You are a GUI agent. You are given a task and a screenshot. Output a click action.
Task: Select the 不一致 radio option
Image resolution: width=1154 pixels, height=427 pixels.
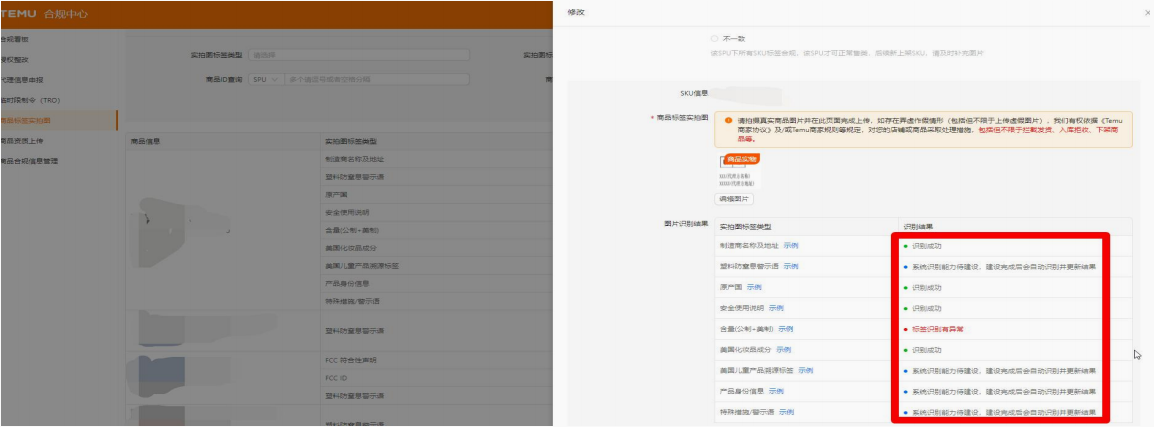point(715,38)
